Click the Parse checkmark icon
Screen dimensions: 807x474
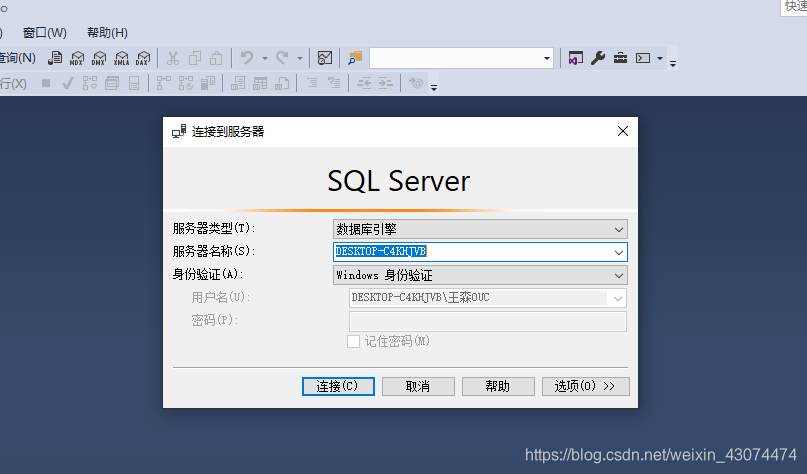click(67, 83)
